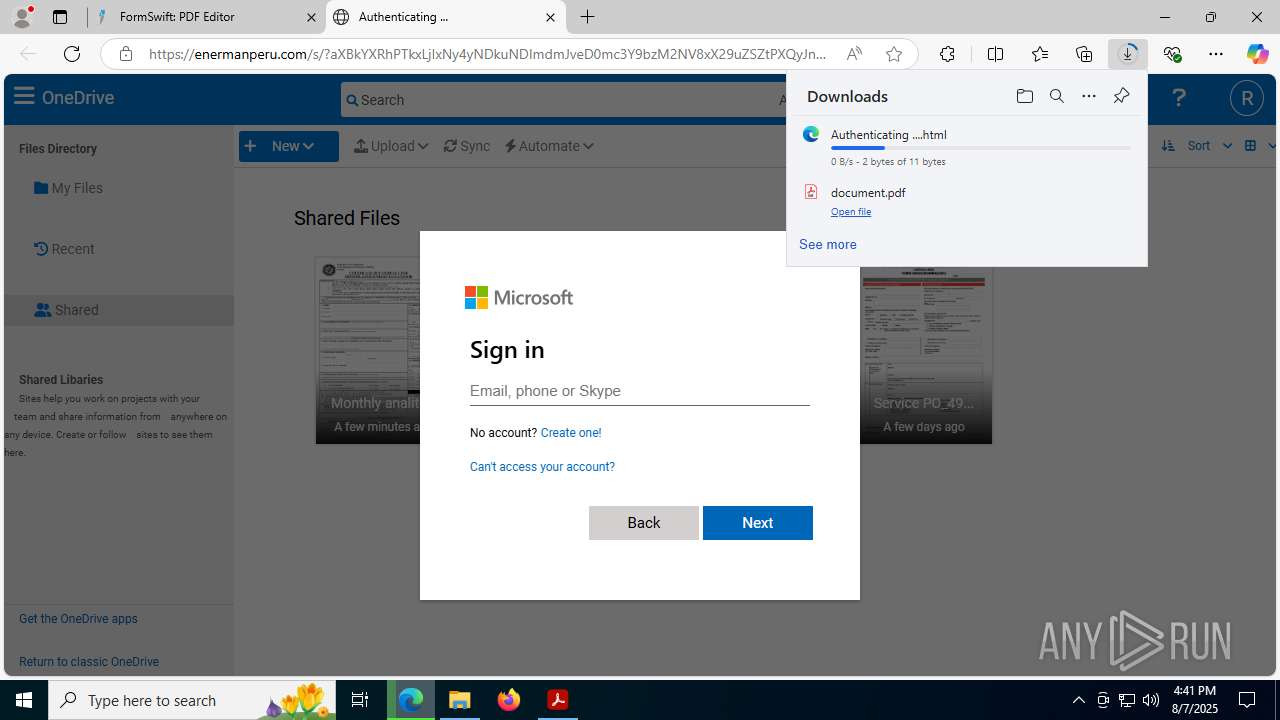Toggle split screen icon
The image size is (1280, 720).
click(x=995, y=54)
